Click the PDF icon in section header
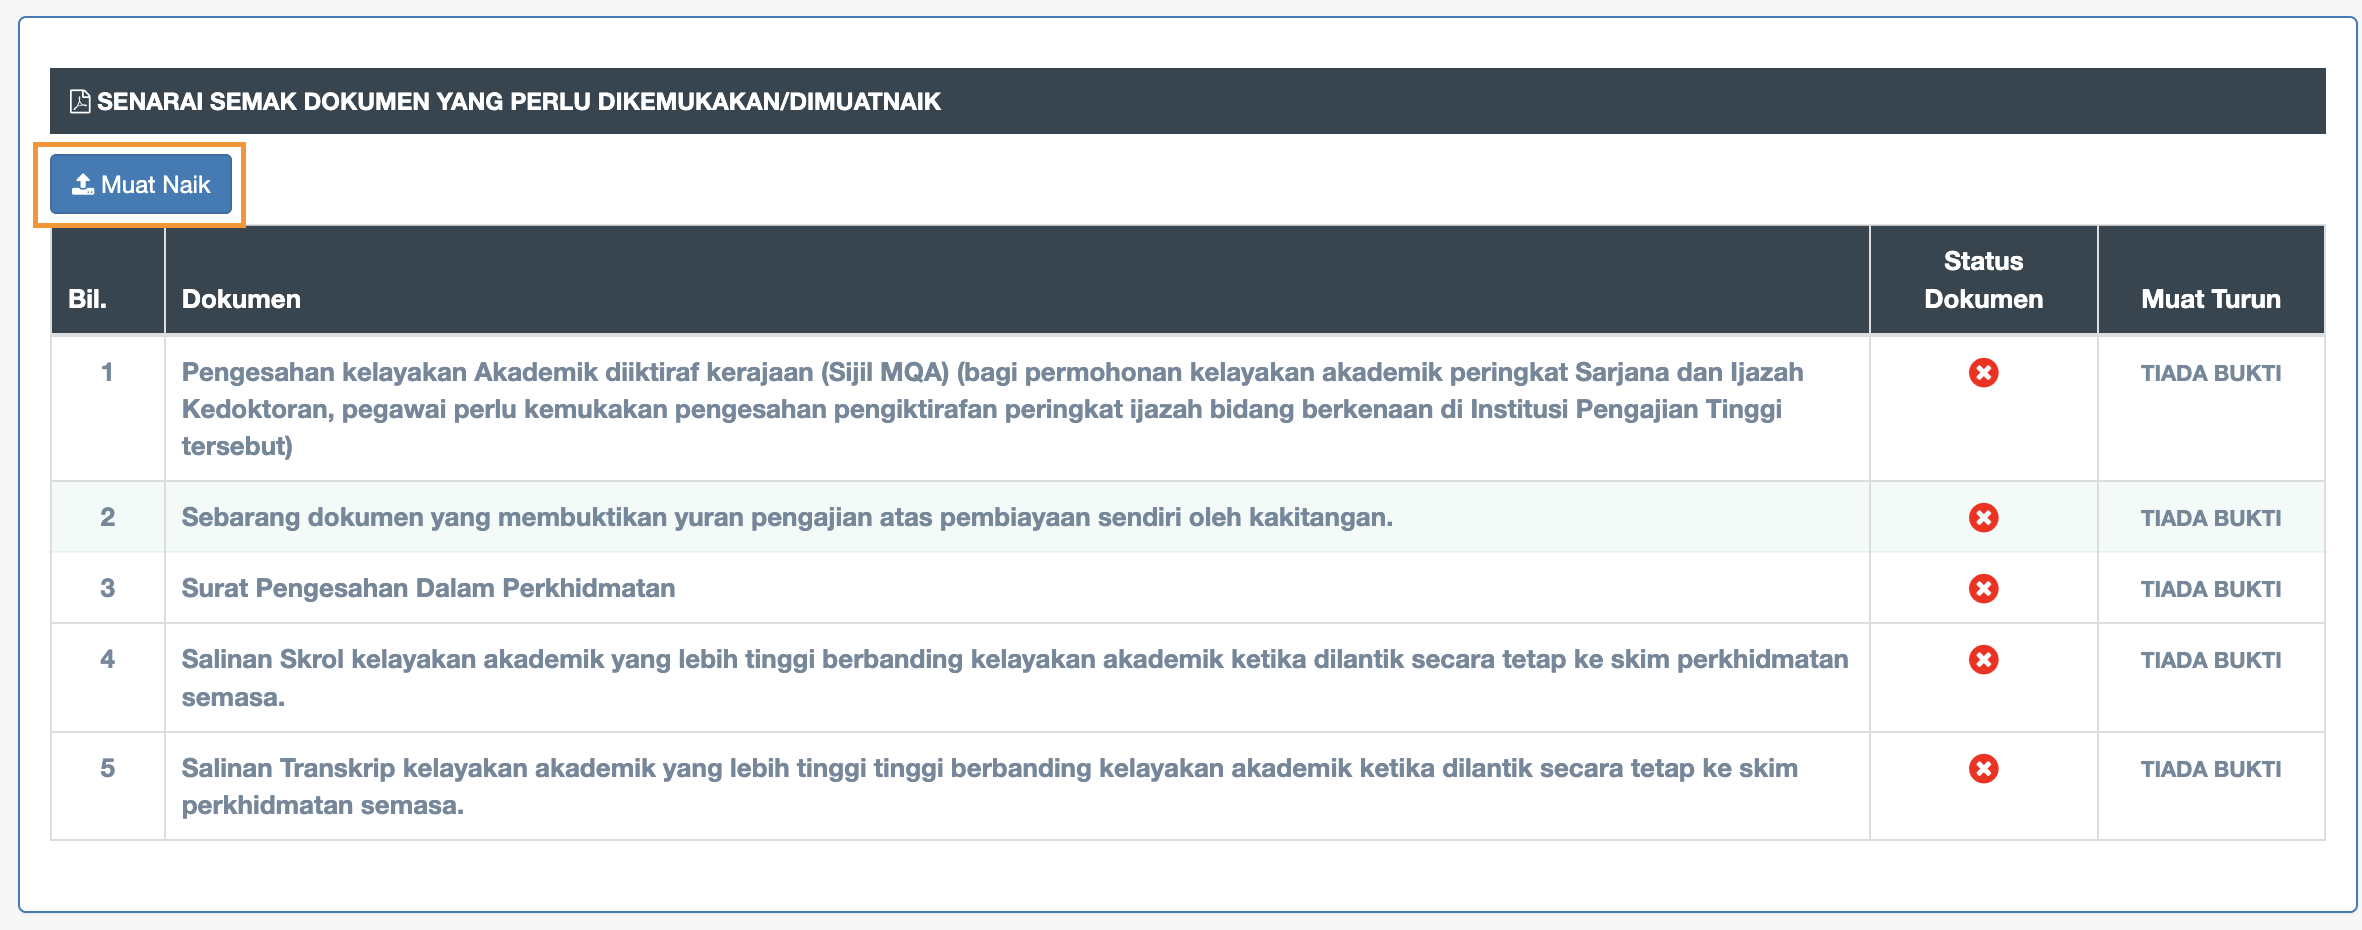 80,101
